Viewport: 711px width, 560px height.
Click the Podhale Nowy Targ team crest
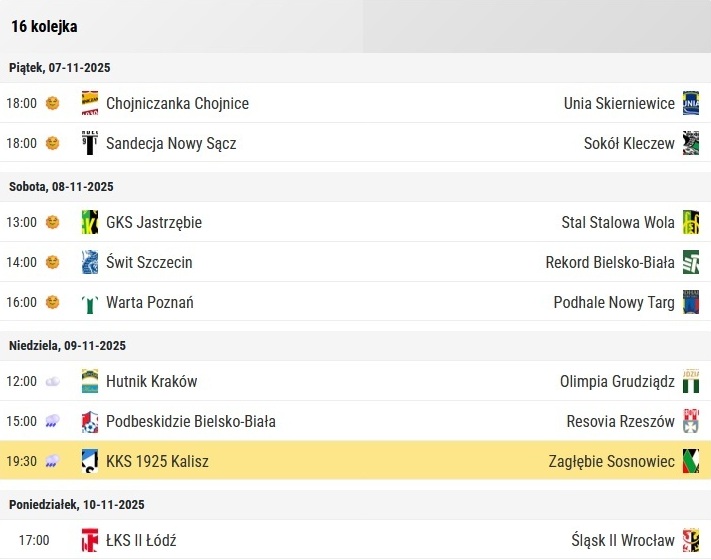coord(691,302)
